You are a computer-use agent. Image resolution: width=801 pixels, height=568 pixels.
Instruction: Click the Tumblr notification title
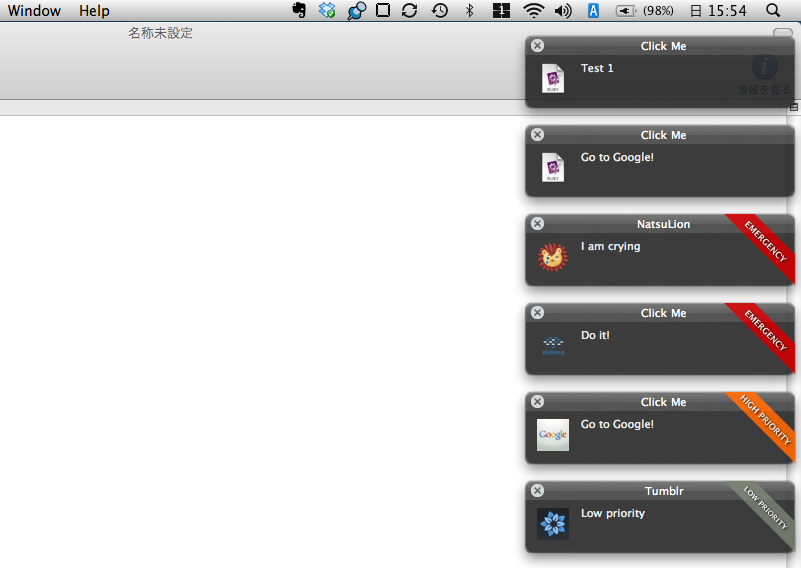664,491
